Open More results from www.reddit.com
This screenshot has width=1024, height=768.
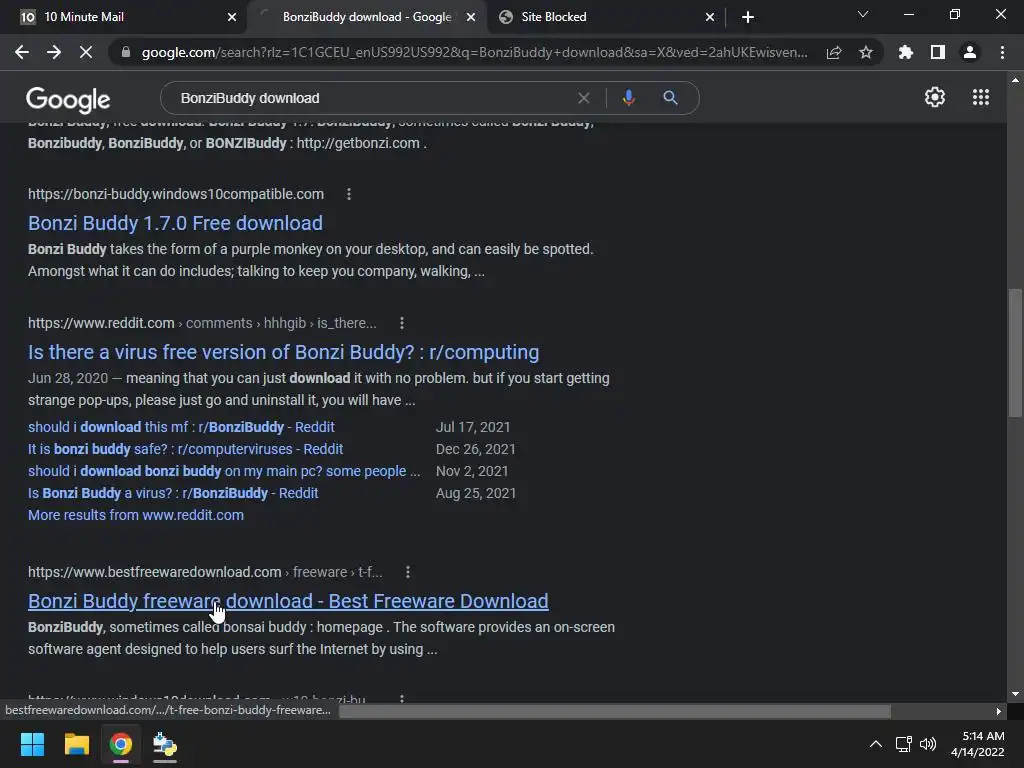pos(136,515)
